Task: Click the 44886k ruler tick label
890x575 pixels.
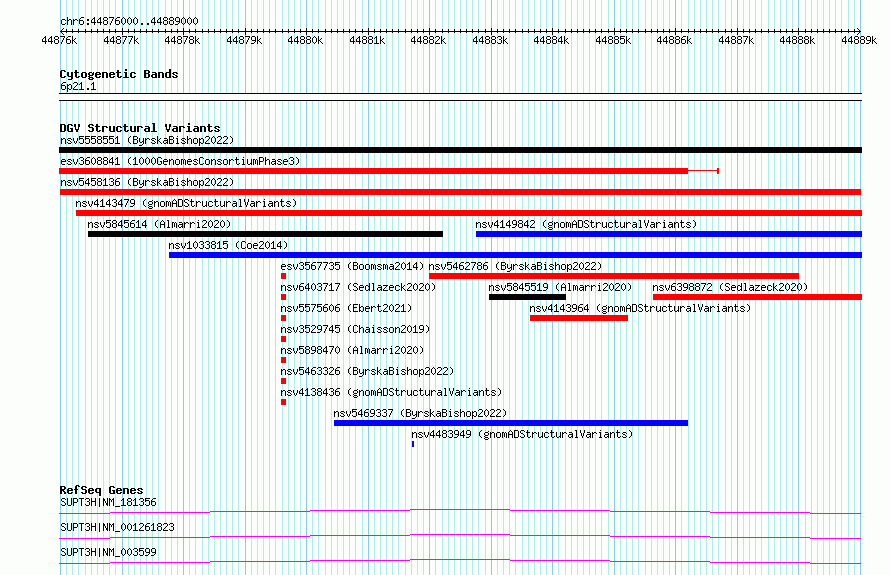Action: point(674,40)
